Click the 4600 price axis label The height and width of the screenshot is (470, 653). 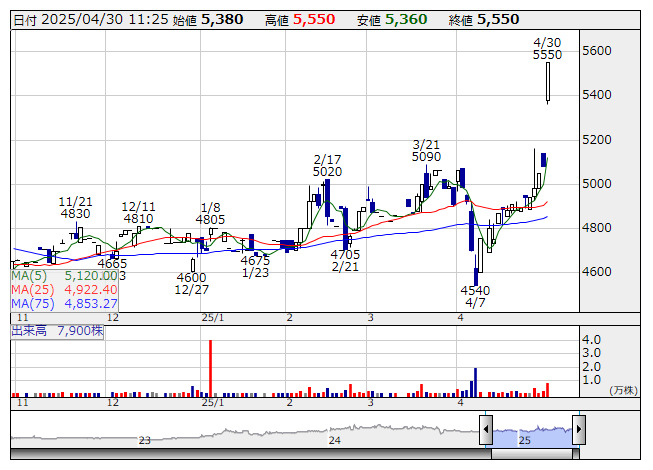pos(597,272)
